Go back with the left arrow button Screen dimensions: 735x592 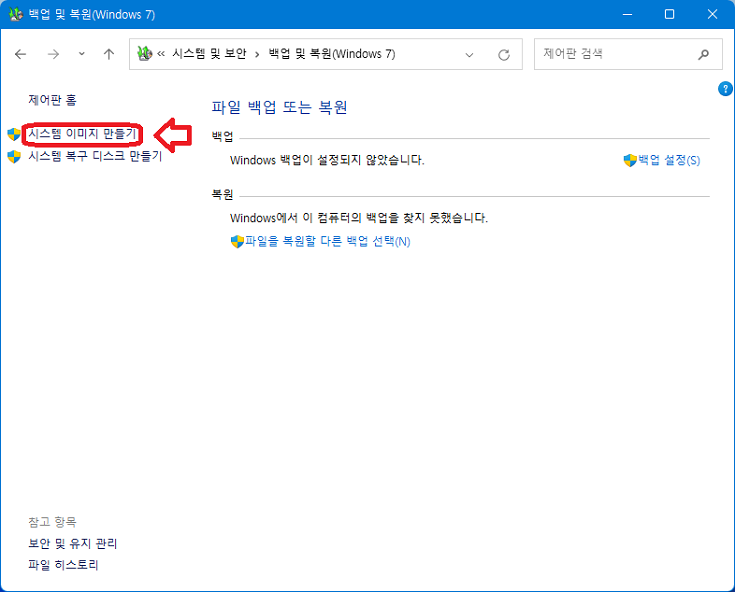tap(21, 54)
